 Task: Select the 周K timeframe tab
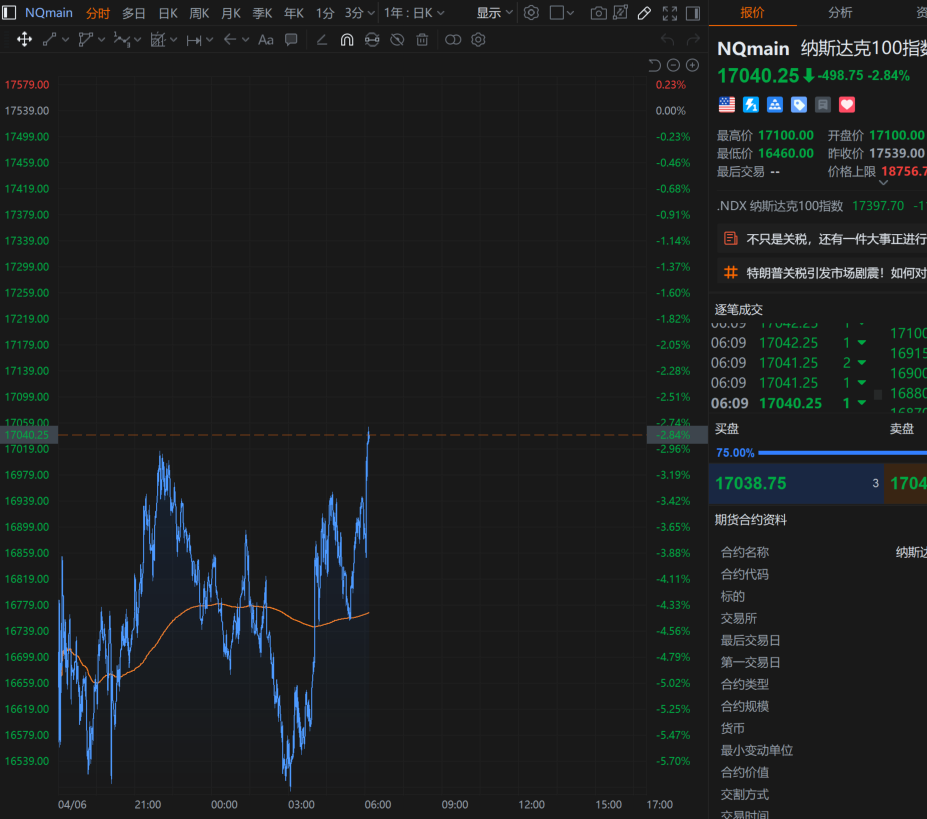pyautogui.click(x=199, y=13)
